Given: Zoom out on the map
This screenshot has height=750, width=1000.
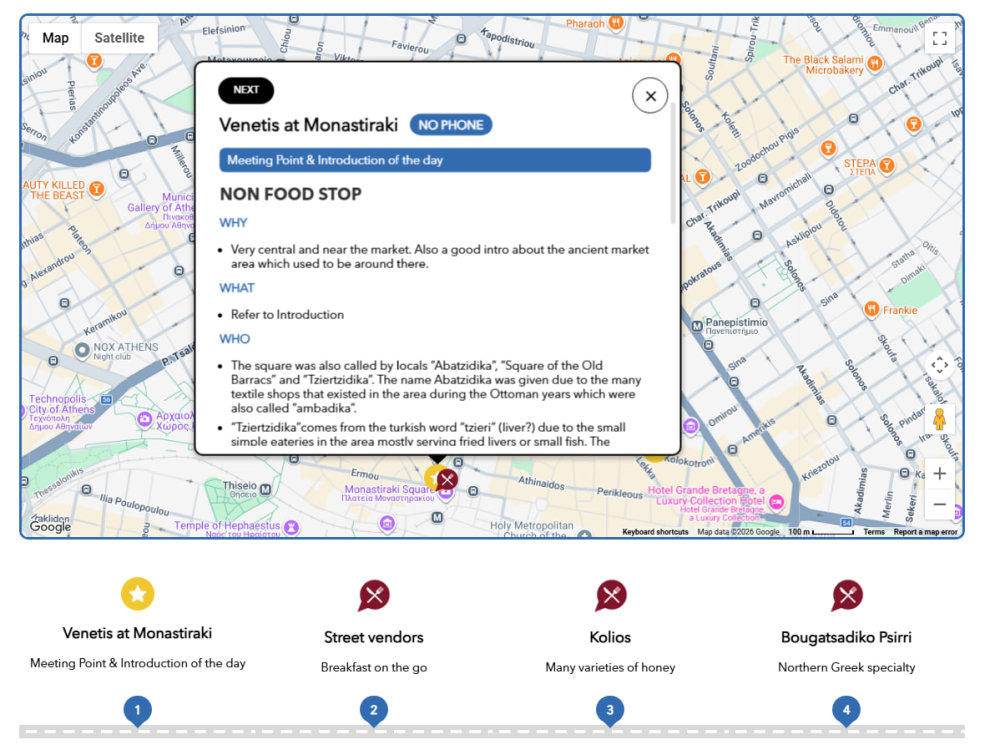Looking at the screenshot, I should [x=939, y=504].
